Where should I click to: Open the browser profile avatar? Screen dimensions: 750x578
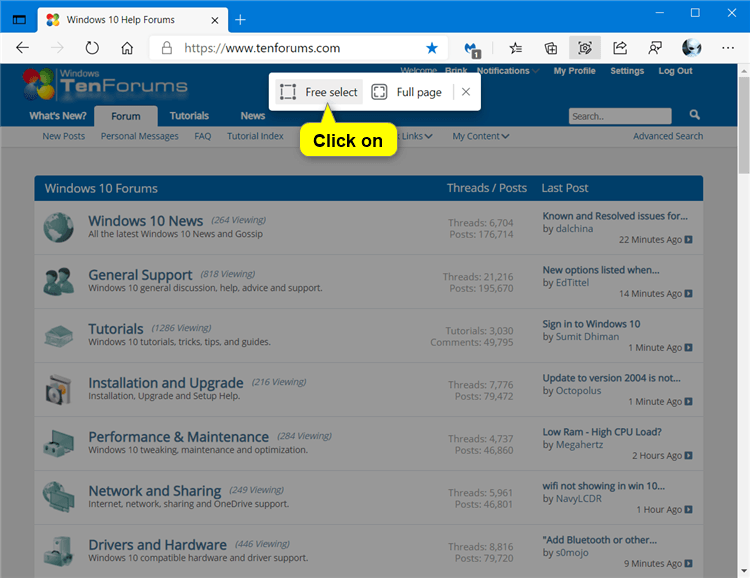pos(691,48)
